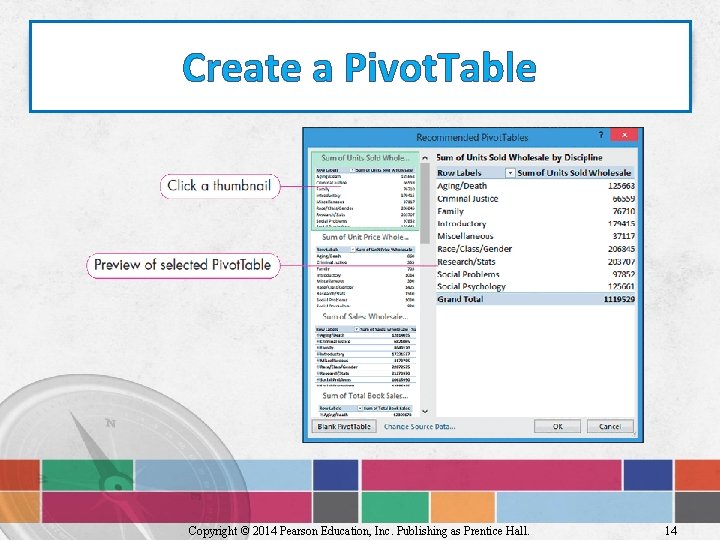Image resolution: width=720 pixels, height=540 pixels.
Task: Click the Grand Total row label
Action: click(460, 299)
